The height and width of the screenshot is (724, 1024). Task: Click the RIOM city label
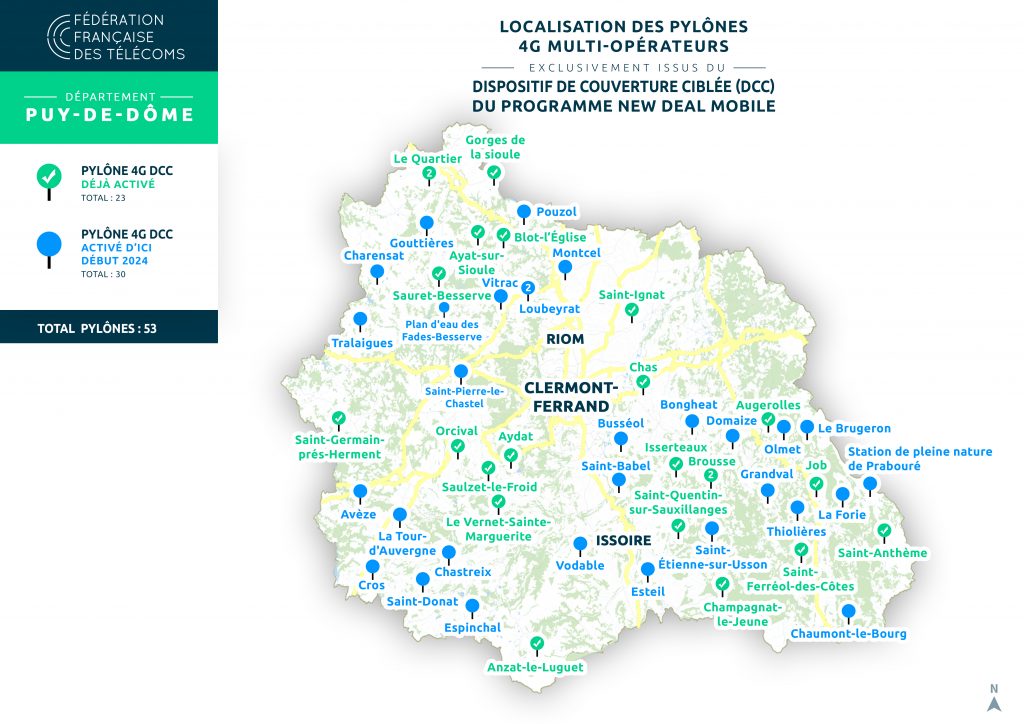pyautogui.click(x=565, y=339)
